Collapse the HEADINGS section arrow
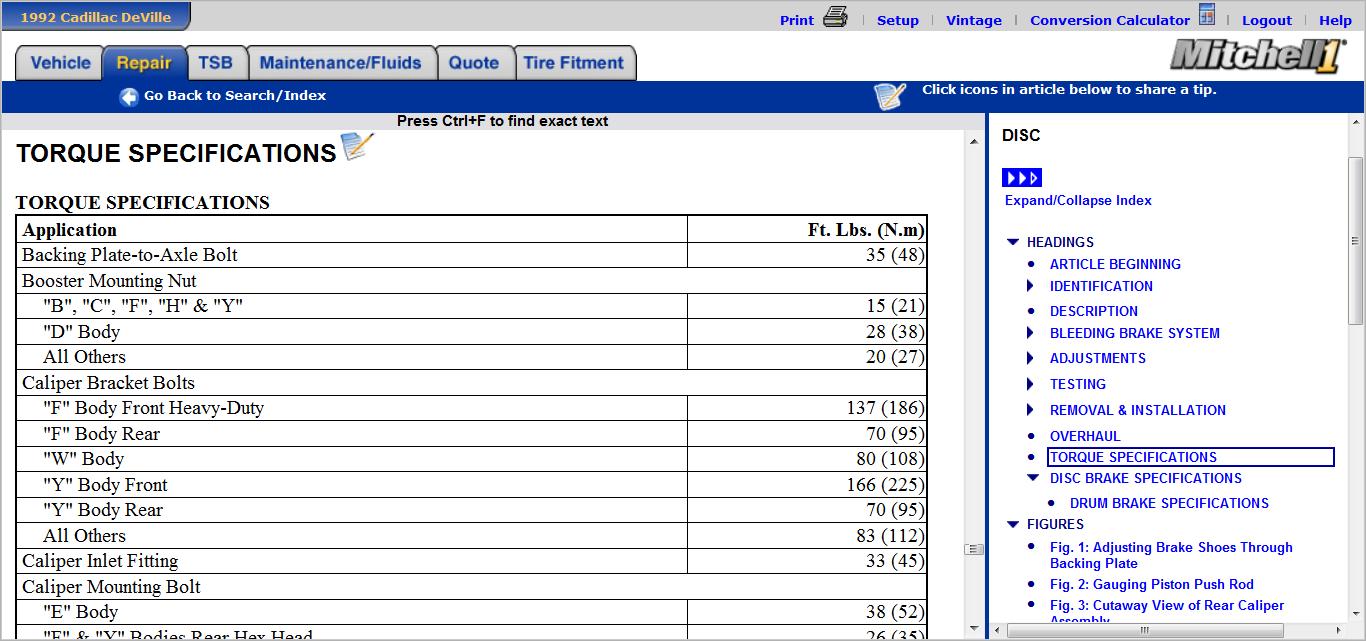The width and height of the screenshot is (1366, 641). (1012, 242)
